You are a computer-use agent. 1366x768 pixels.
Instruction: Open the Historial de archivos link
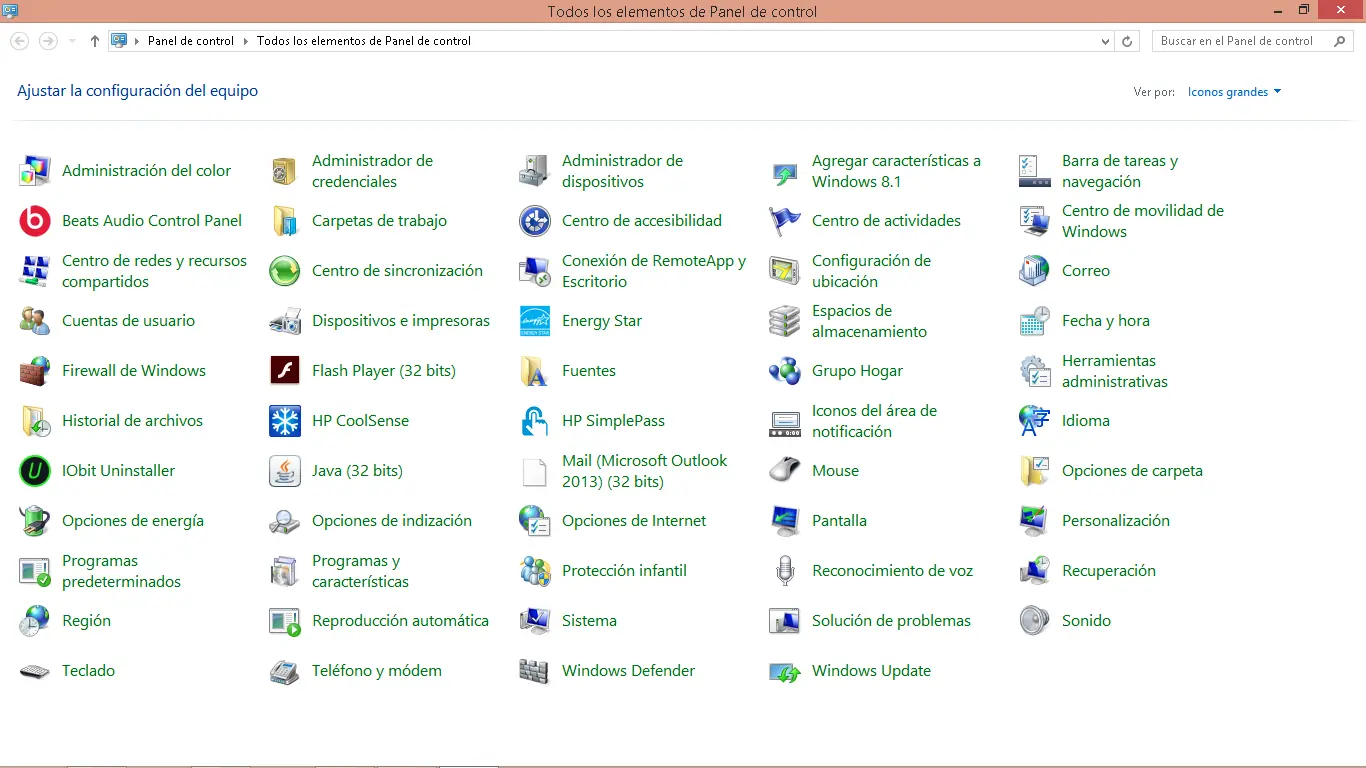tap(132, 421)
